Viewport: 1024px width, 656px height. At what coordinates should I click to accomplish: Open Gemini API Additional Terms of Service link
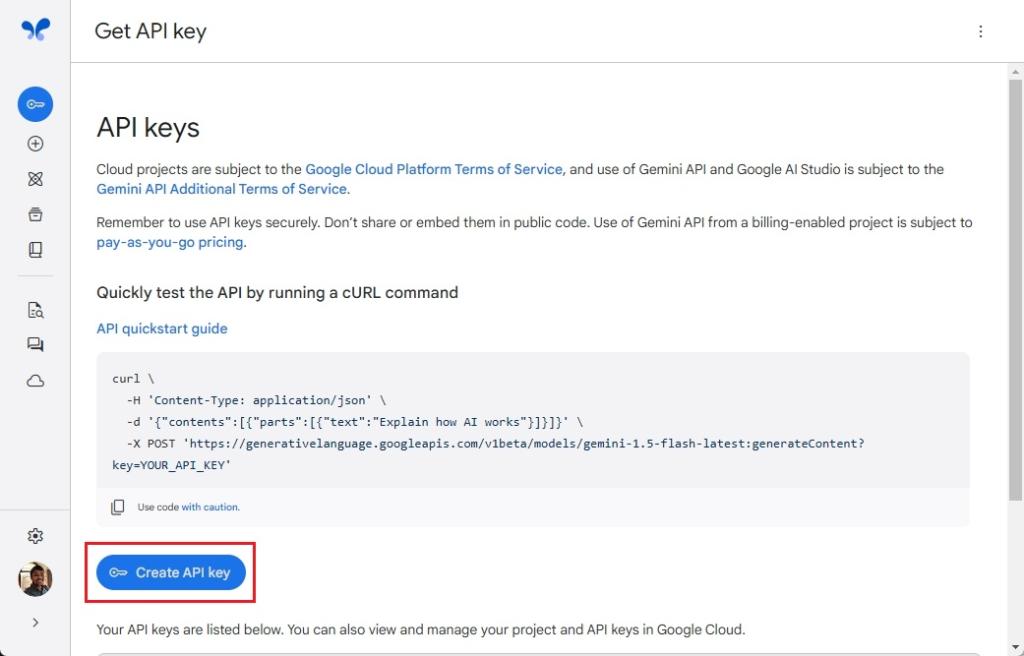[x=222, y=189]
